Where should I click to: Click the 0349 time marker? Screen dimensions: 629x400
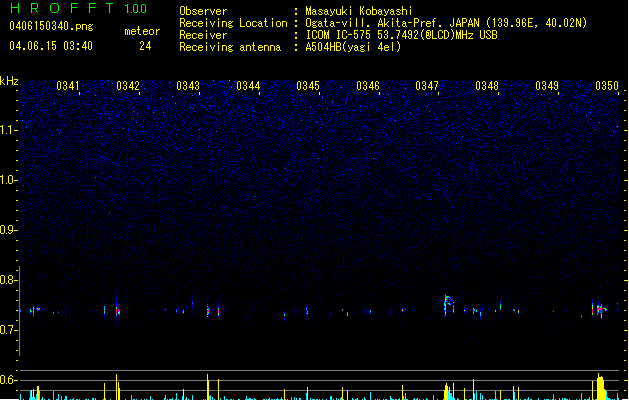547,86
